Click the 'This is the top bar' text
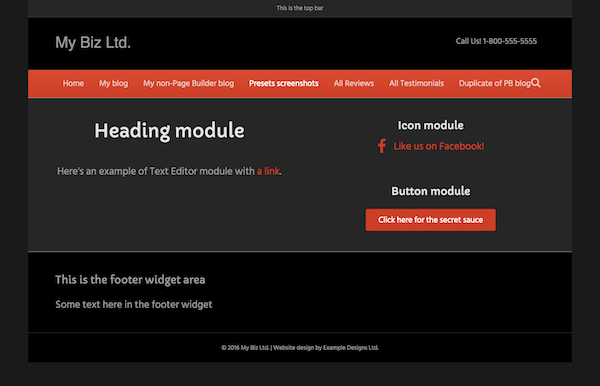The width and height of the screenshot is (600, 386). 300,8
